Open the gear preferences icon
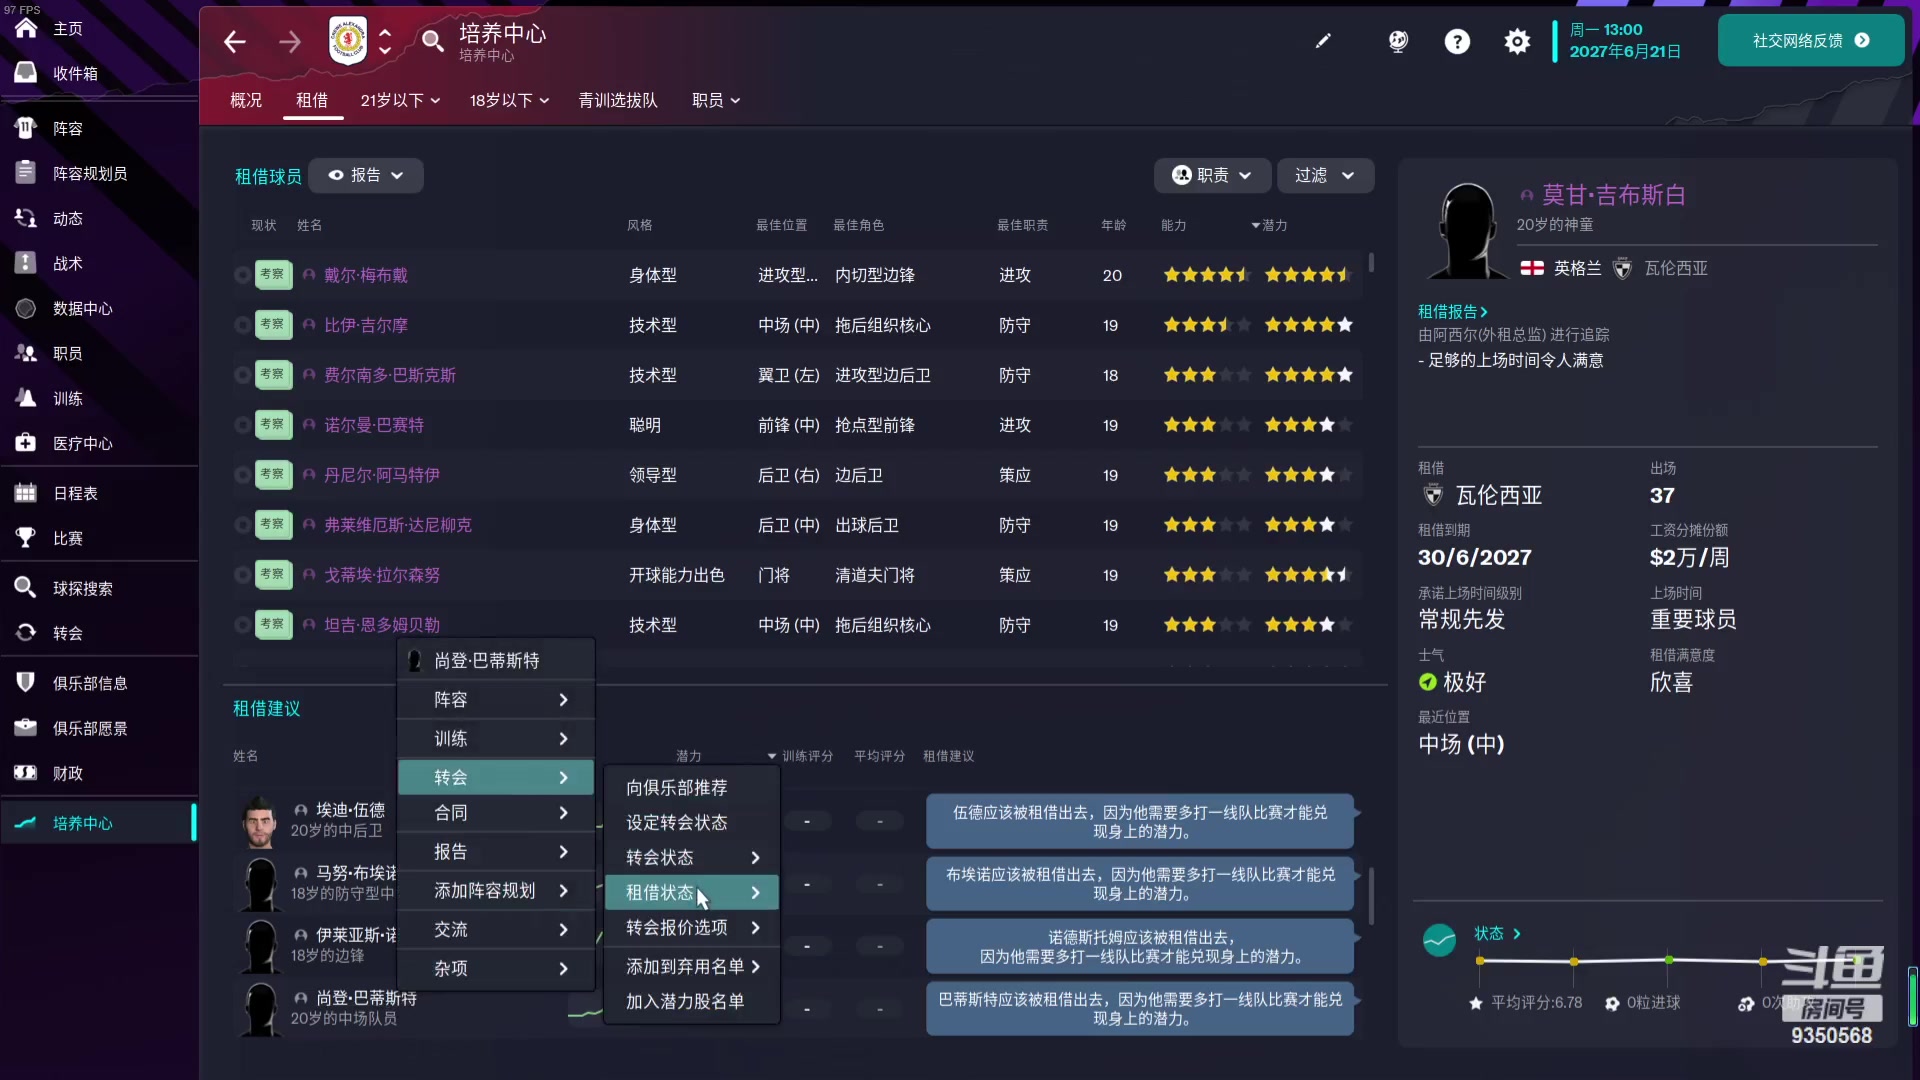Screen dimensions: 1920x1080 click(x=1517, y=41)
